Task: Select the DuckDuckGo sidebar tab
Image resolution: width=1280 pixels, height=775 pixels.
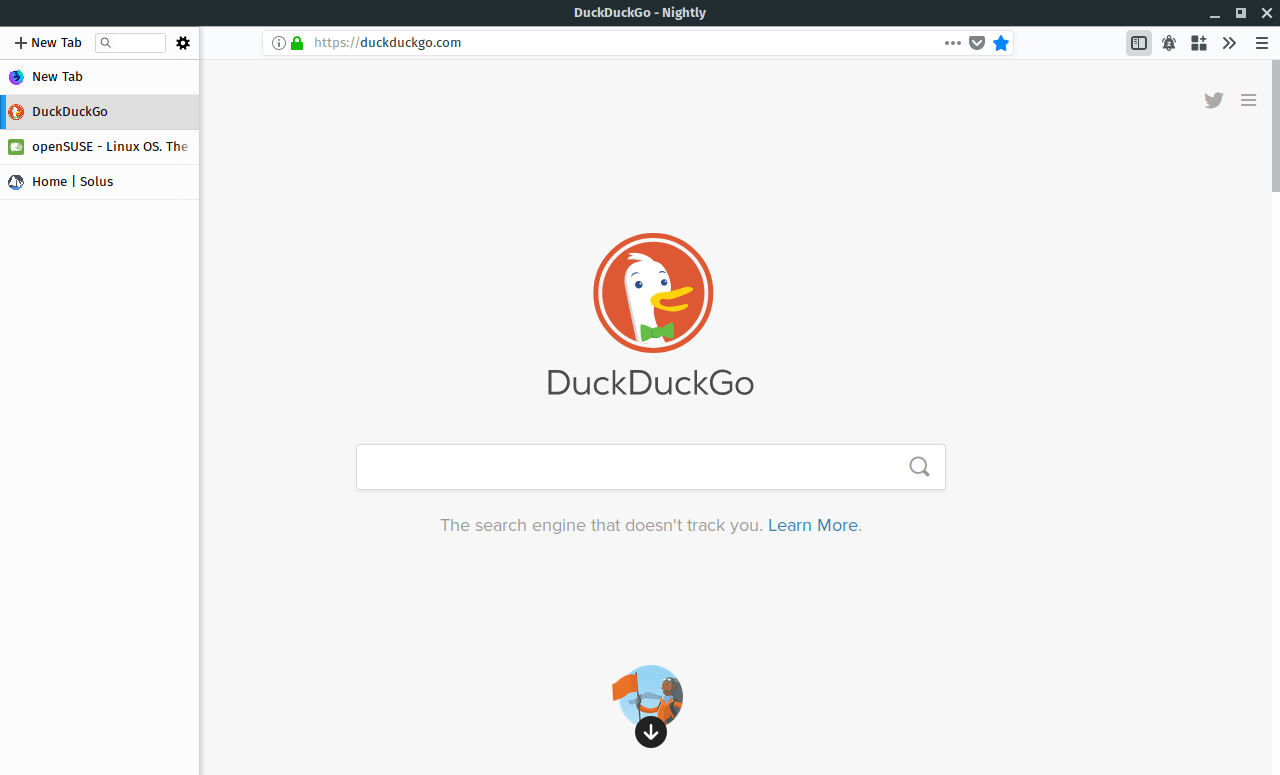Action: (x=100, y=112)
